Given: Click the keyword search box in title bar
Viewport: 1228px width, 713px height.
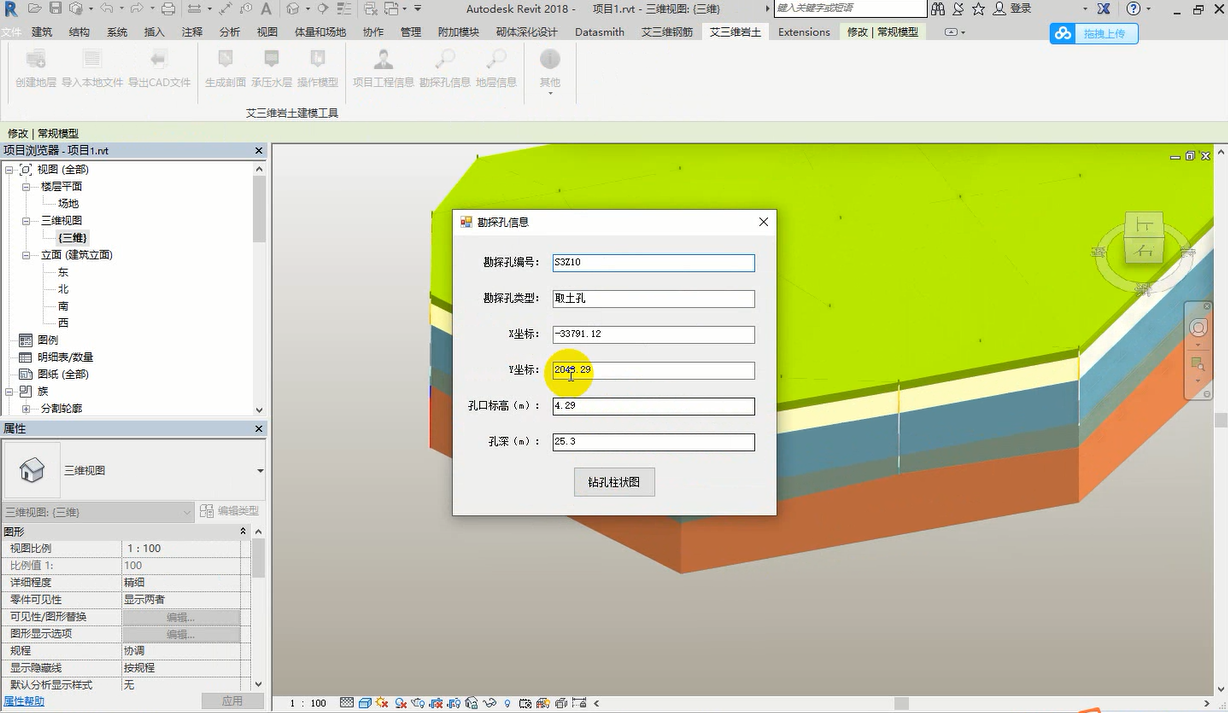Looking at the screenshot, I should [849, 8].
